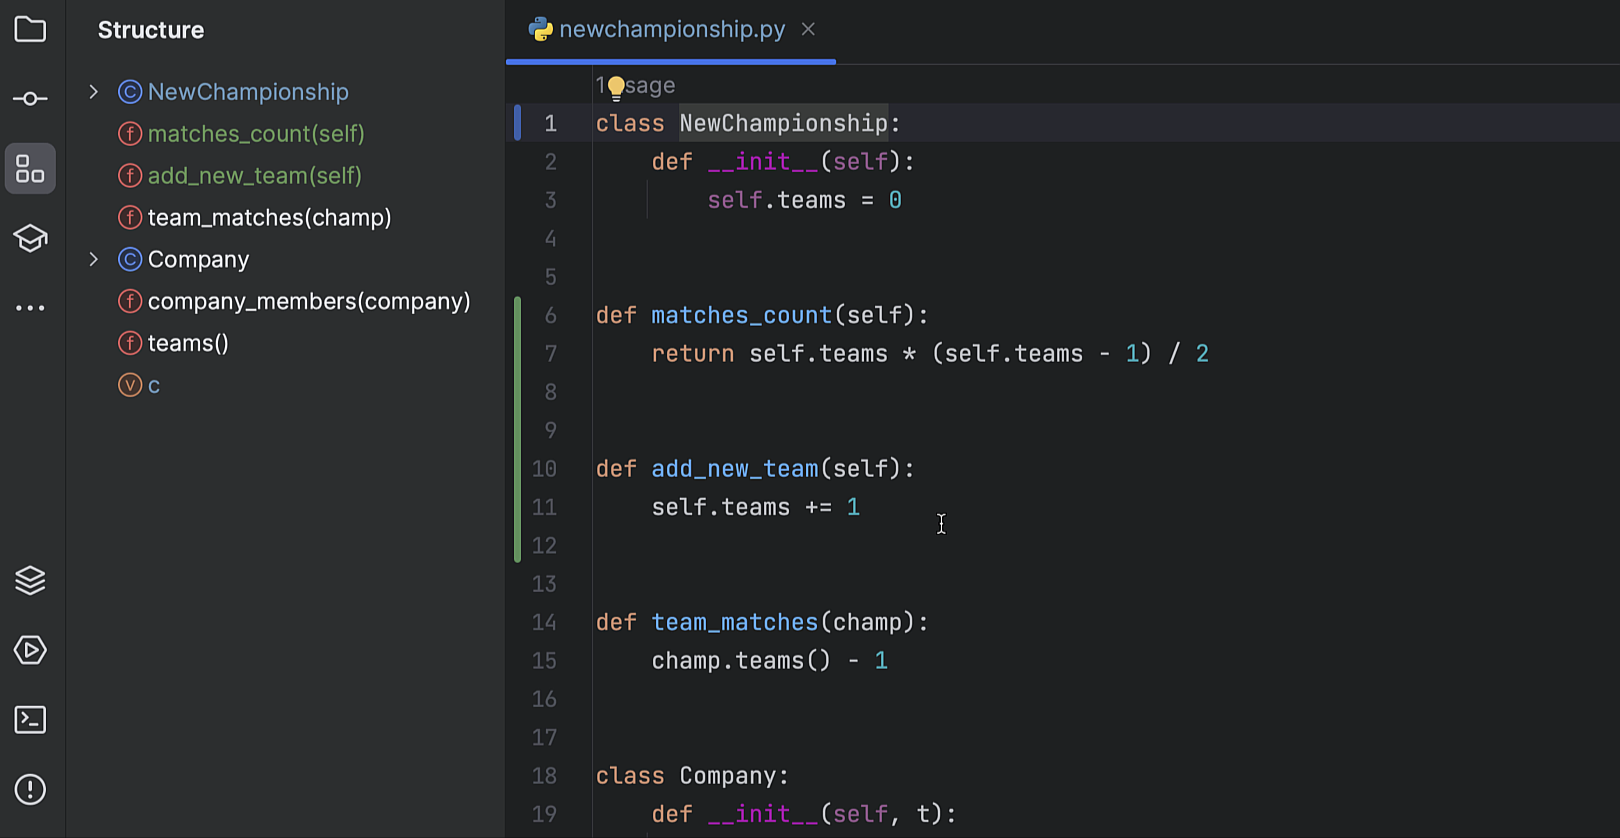
Task: Open the Services run icon
Action: (x=30, y=650)
